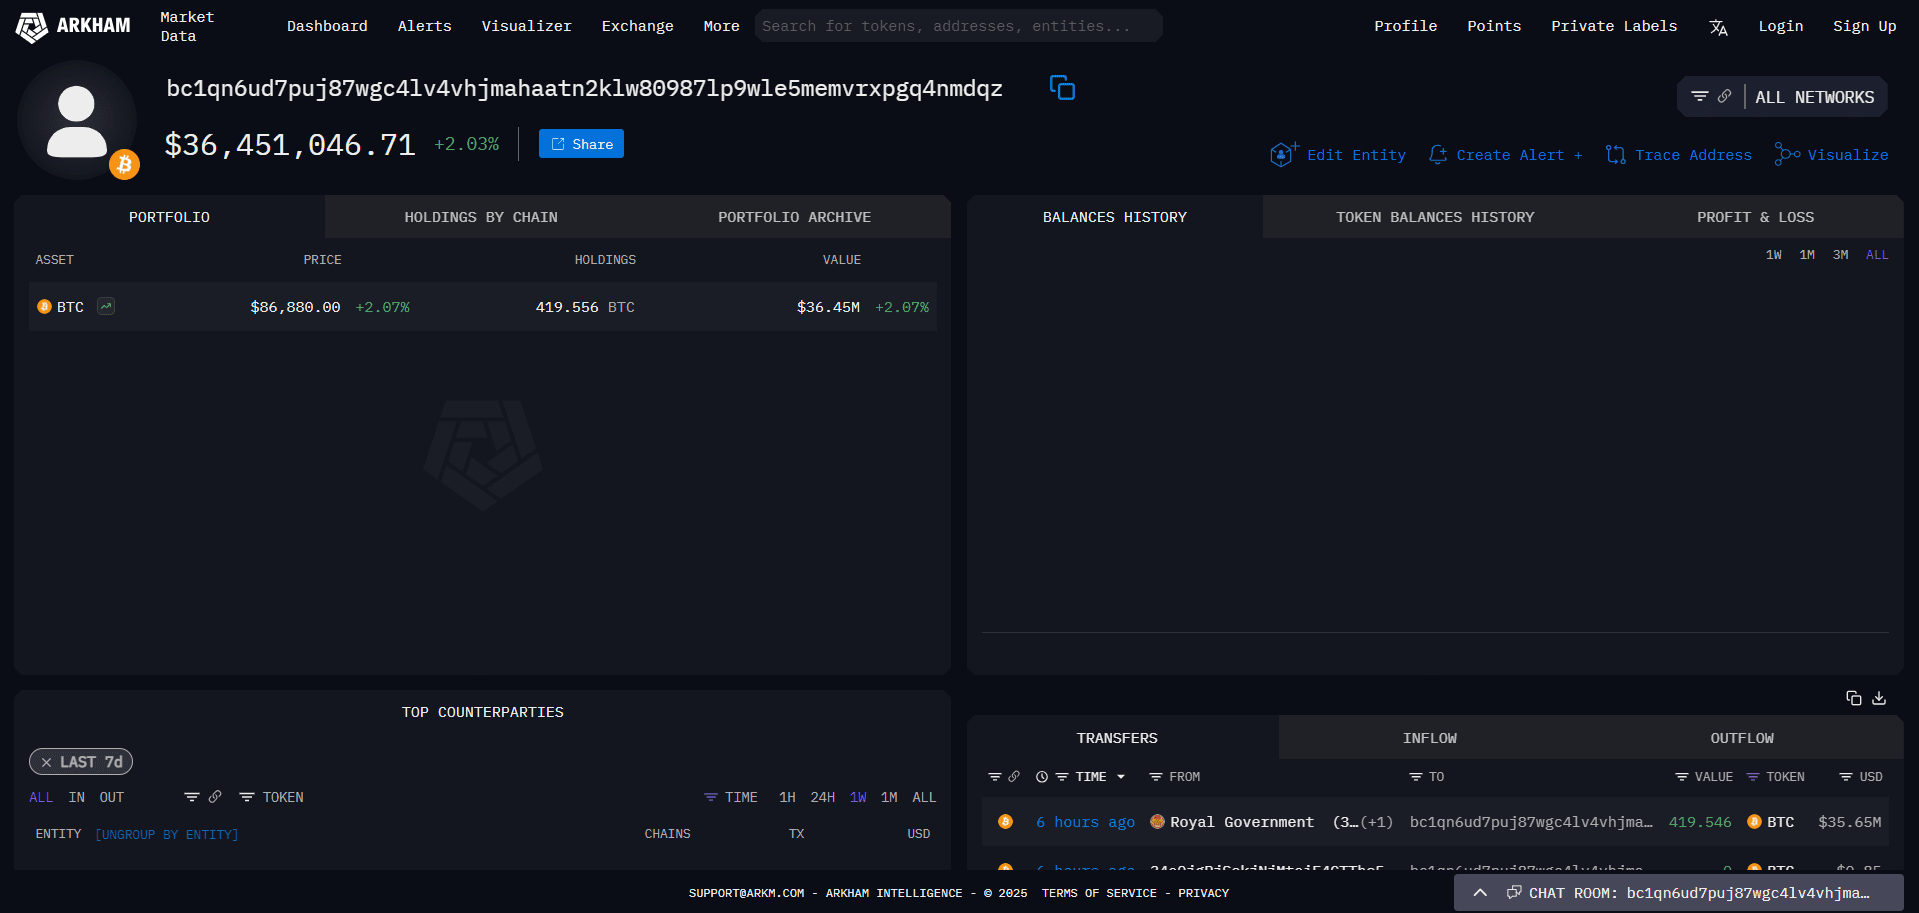The height and width of the screenshot is (913, 1919).
Task: Set counterparties time range to 1M
Action: pos(889,797)
